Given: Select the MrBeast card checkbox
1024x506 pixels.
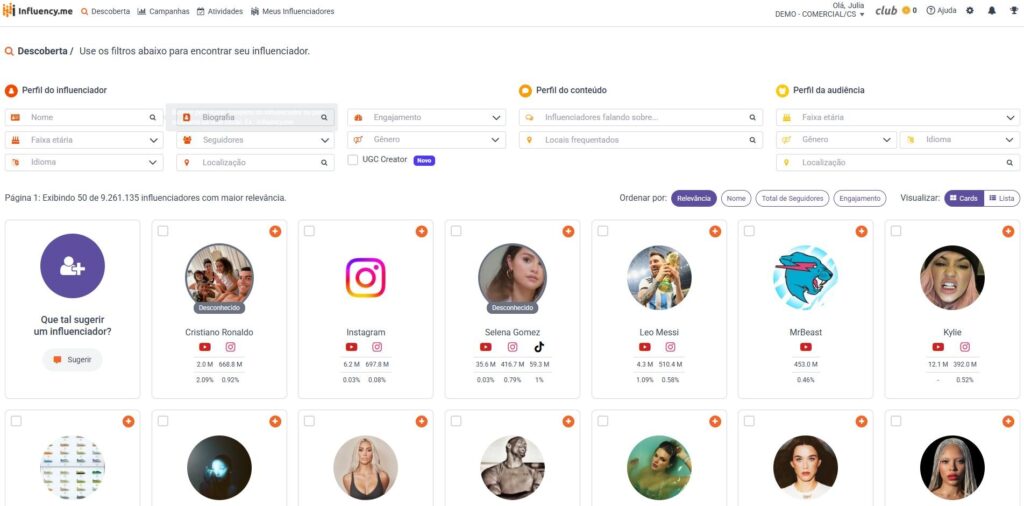Looking at the screenshot, I should pos(749,230).
